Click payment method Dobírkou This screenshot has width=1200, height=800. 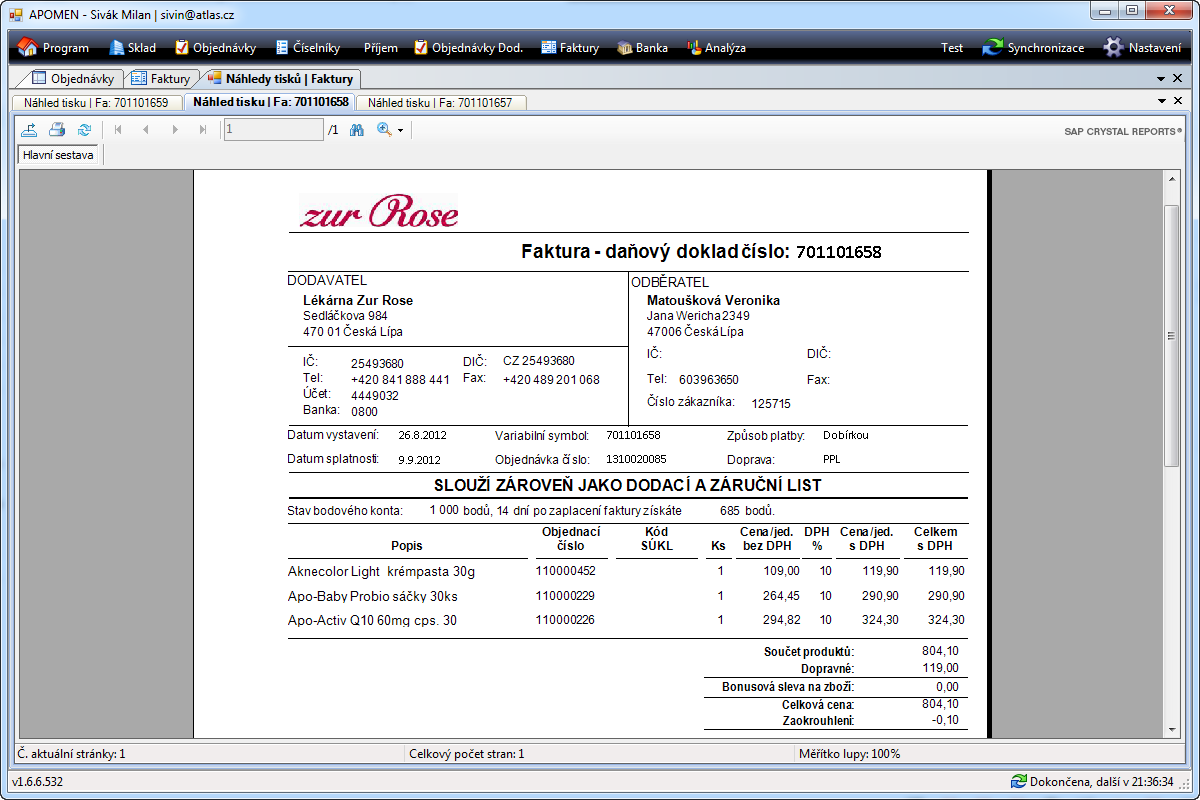coord(846,436)
